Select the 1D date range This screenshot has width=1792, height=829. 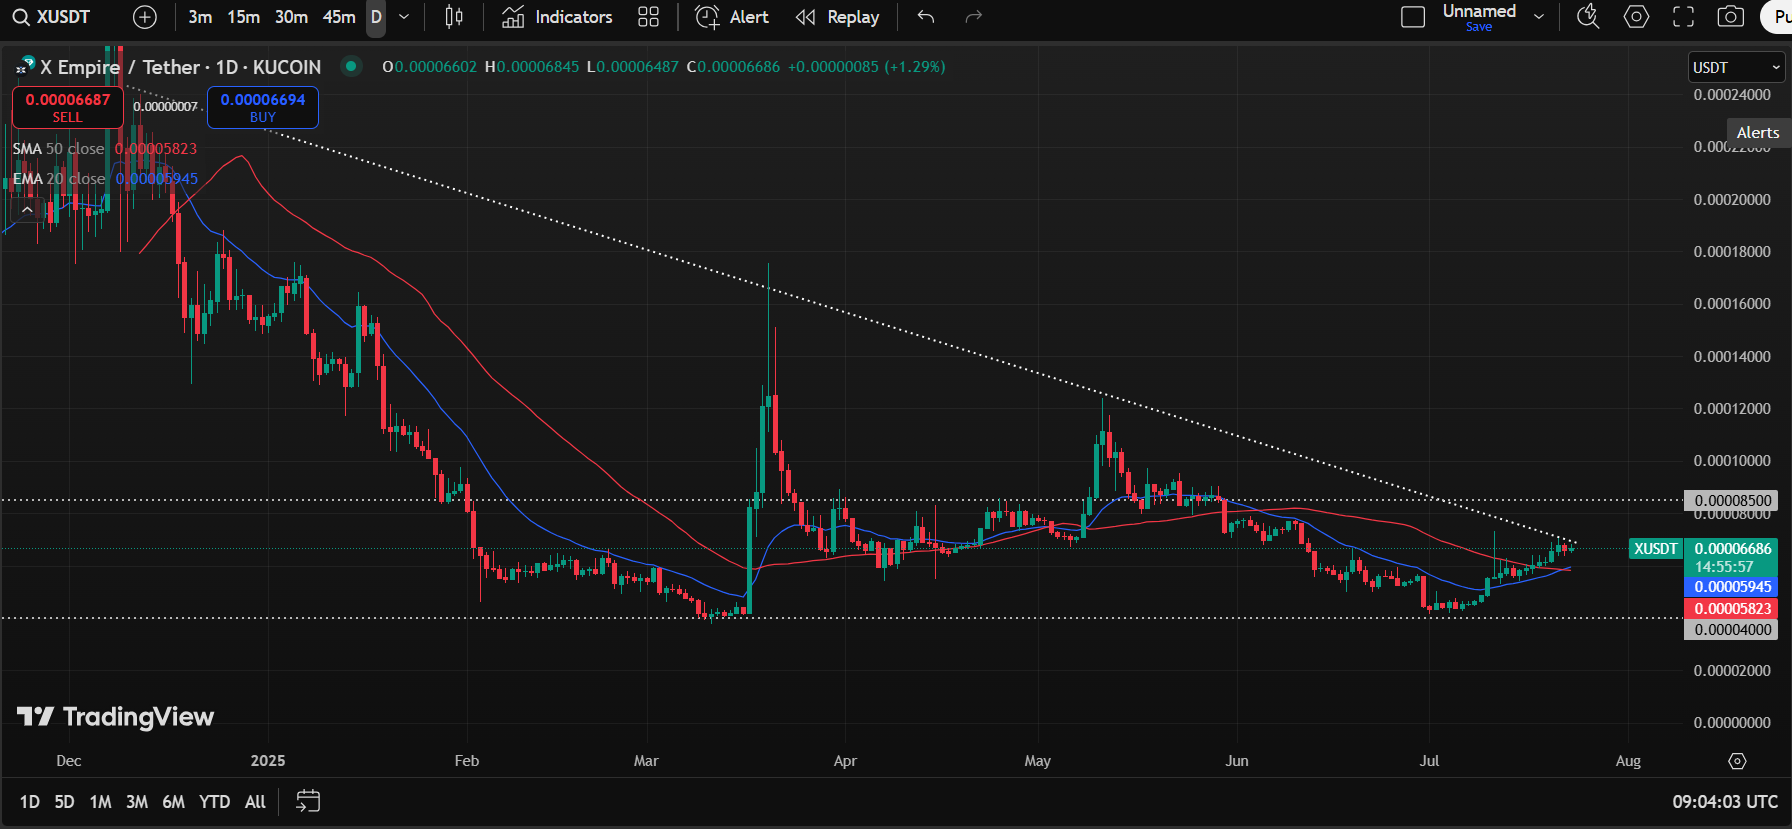click(x=30, y=802)
